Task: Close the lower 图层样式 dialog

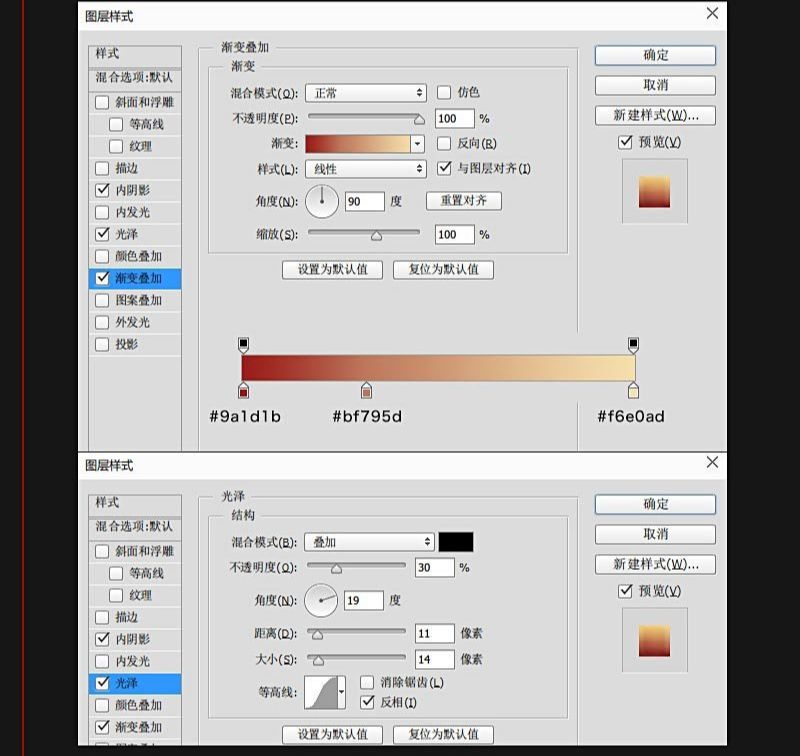Action: 712,462
